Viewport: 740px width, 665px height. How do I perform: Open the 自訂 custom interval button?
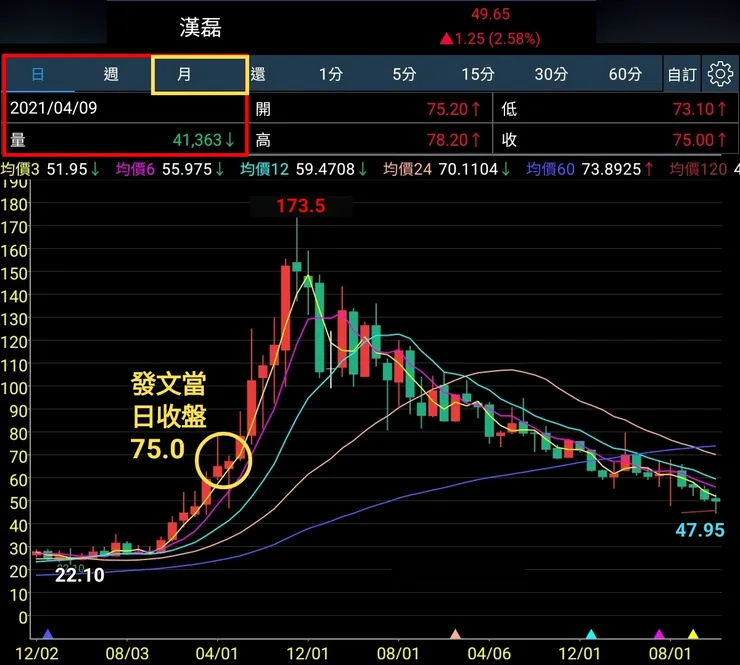tap(682, 74)
